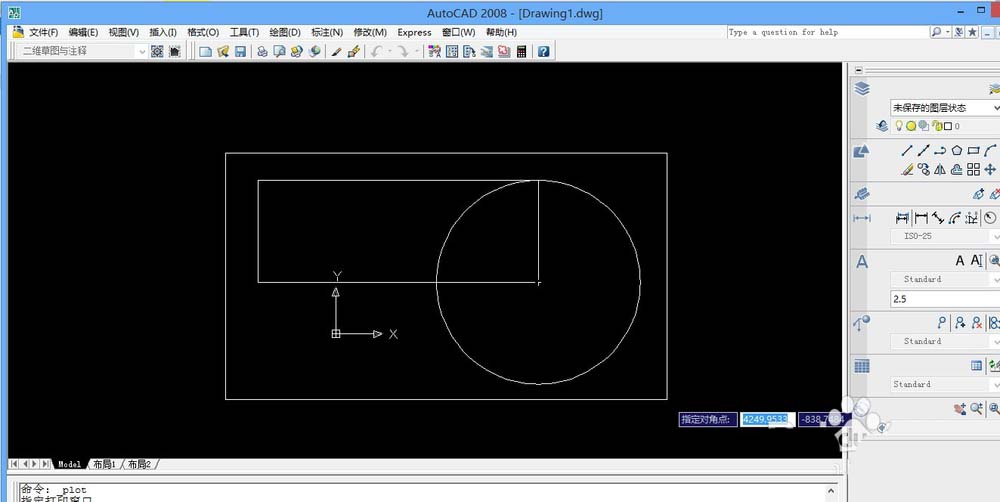The image size is (1000, 502).
Task: Click the Insert Table icon
Action: tap(976, 365)
